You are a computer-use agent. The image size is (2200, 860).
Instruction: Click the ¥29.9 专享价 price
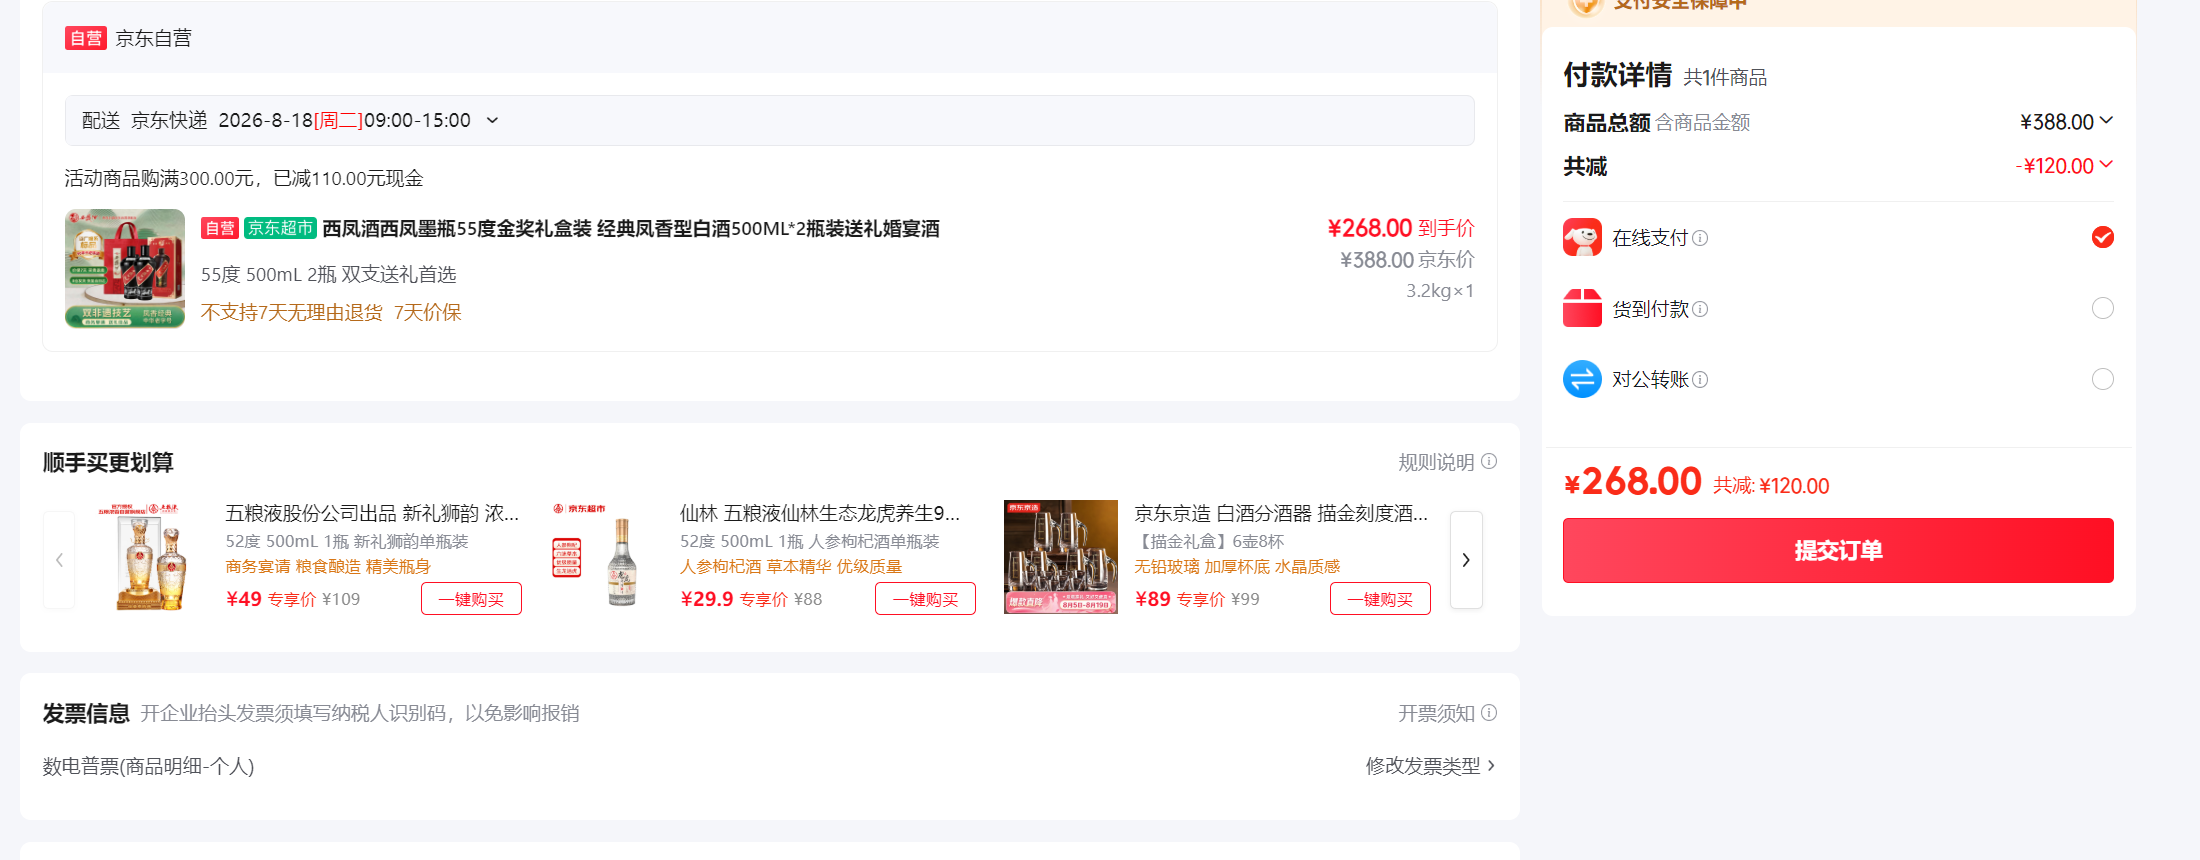click(734, 599)
